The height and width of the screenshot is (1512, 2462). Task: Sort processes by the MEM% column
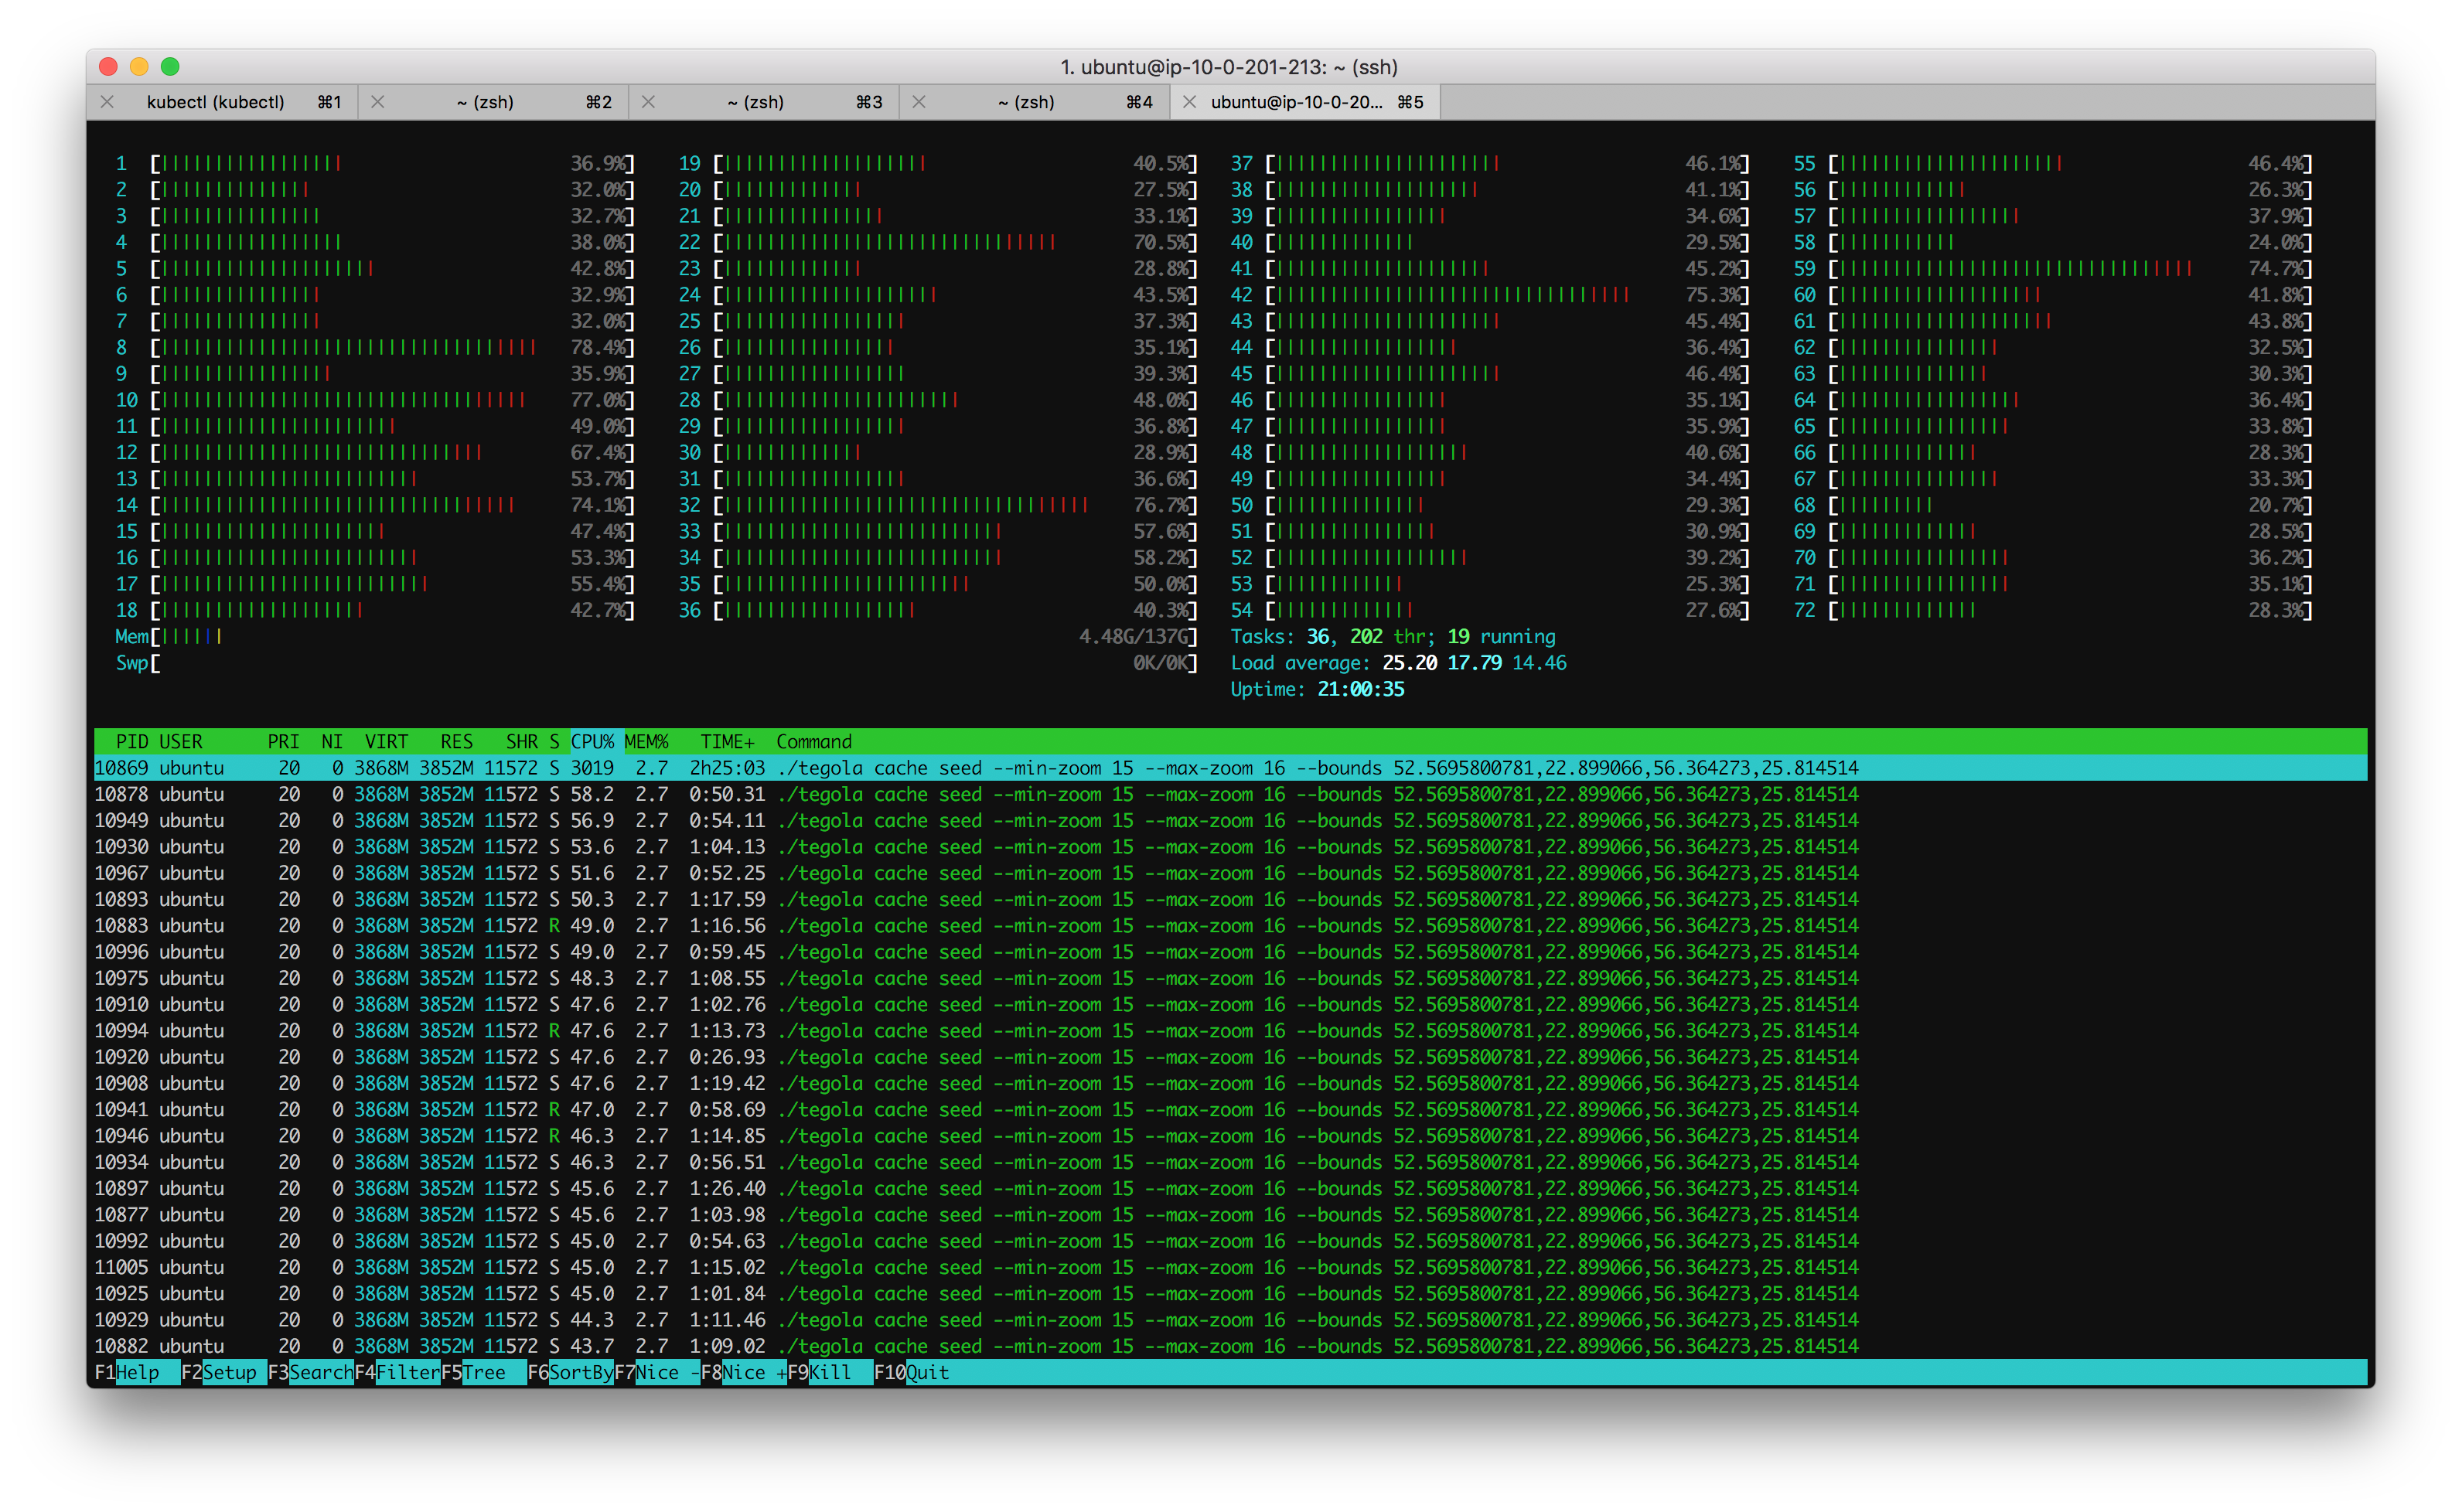click(x=646, y=741)
